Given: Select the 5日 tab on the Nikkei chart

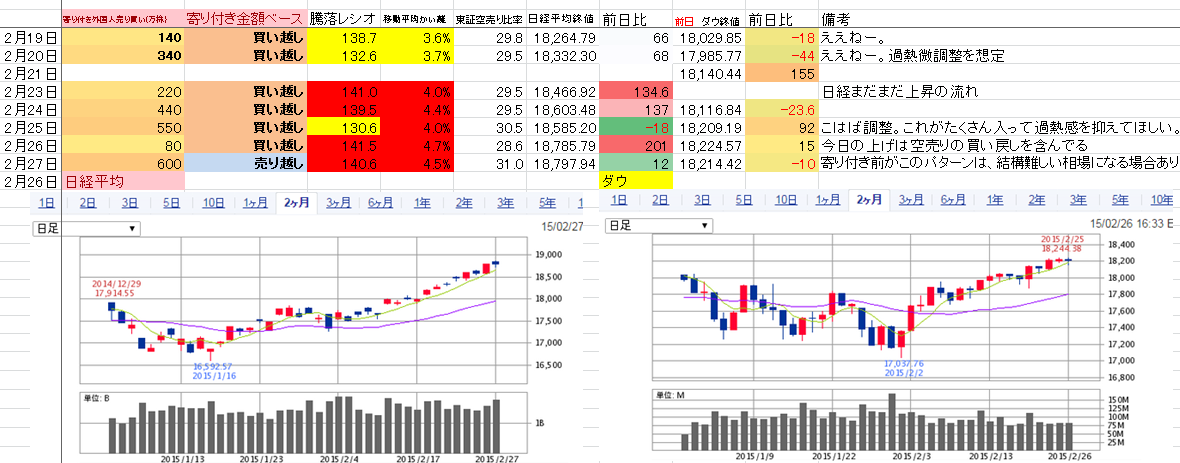Looking at the screenshot, I should pyautogui.click(x=171, y=201).
